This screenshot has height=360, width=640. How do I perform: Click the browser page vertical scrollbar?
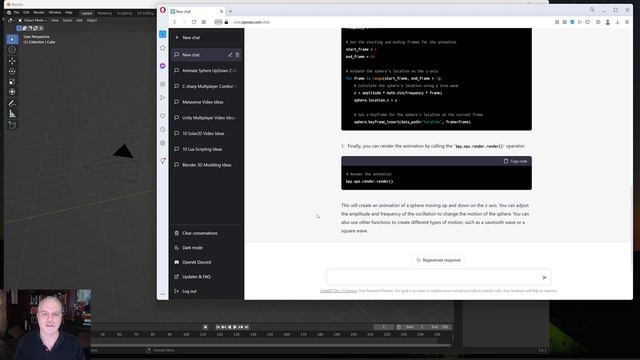tap(631, 212)
